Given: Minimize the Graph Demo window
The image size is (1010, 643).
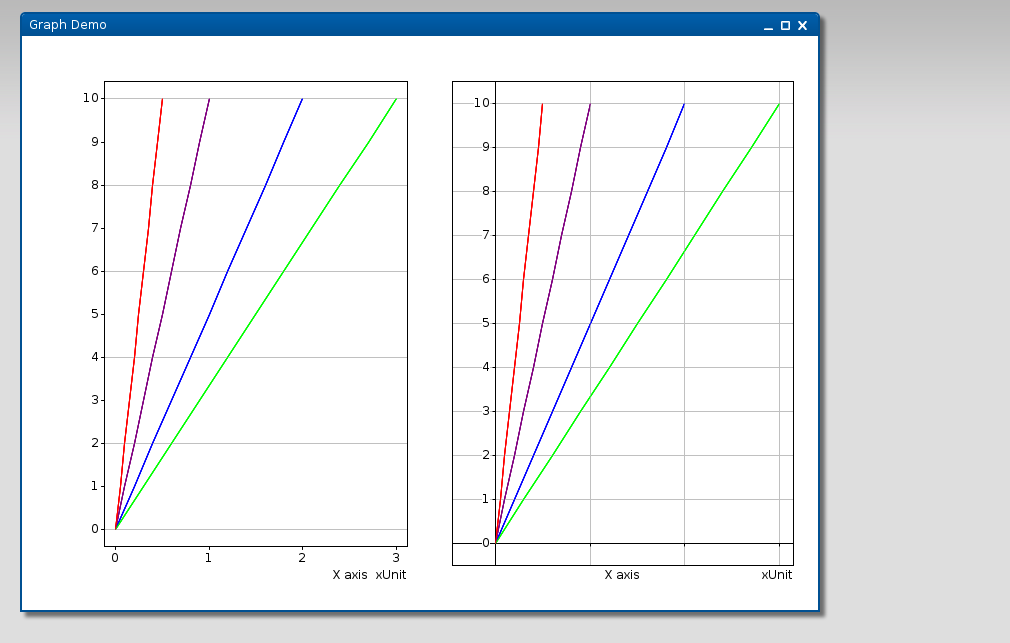Looking at the screenshot, I should coord(768,26).
